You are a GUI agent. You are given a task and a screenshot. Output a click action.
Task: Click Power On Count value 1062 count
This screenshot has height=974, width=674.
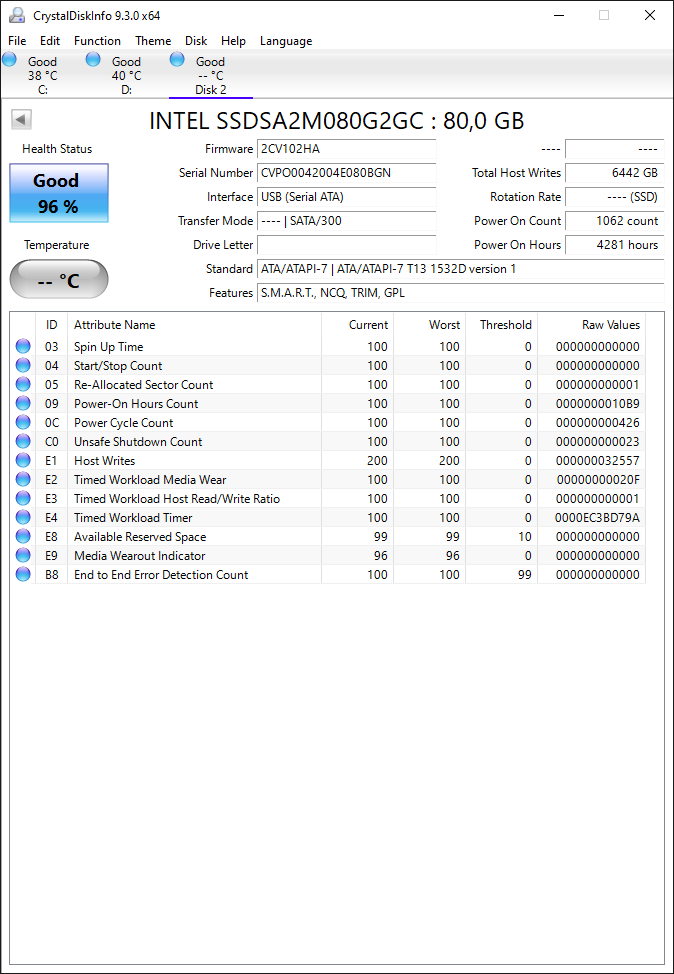pyautogui.click(x=615, y=221)
